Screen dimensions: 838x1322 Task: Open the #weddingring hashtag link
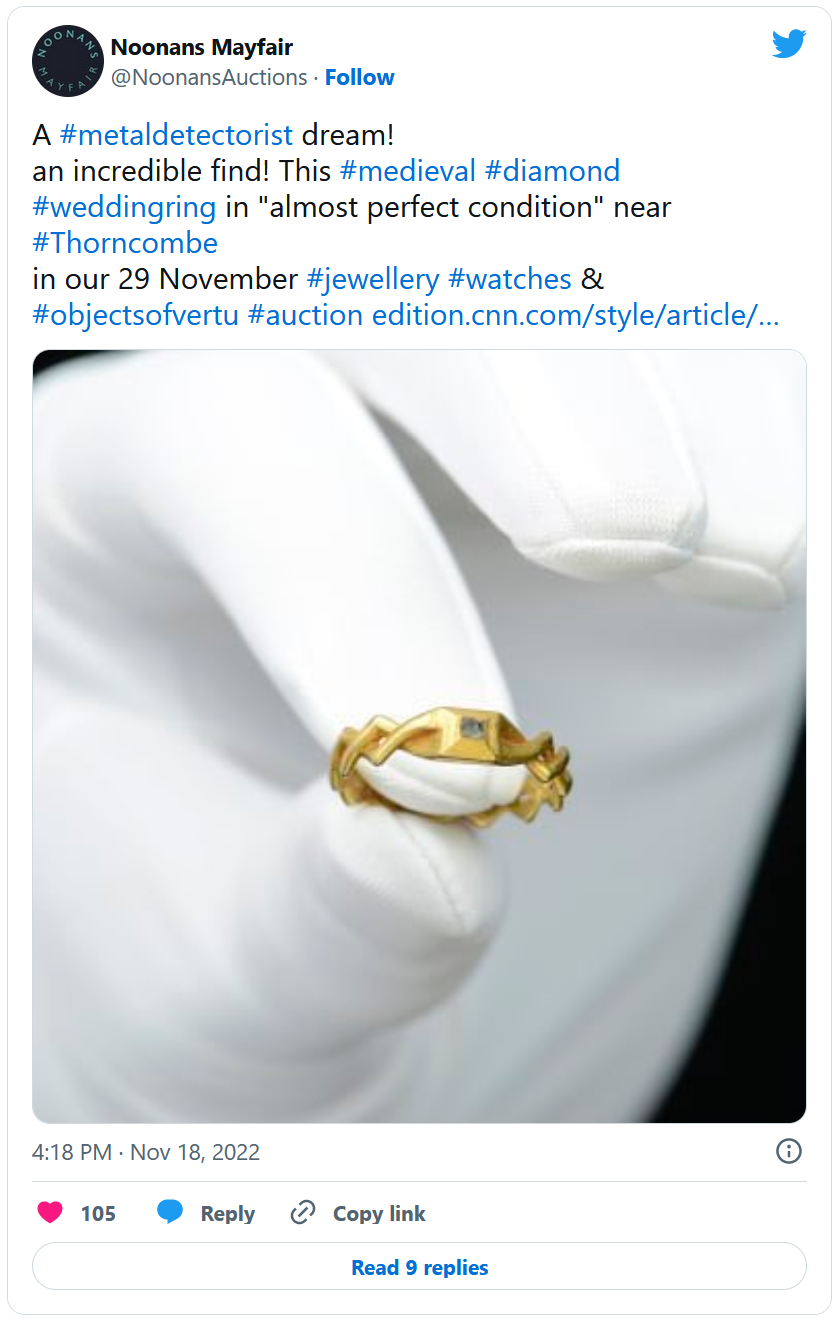click(x=124, y=207)
